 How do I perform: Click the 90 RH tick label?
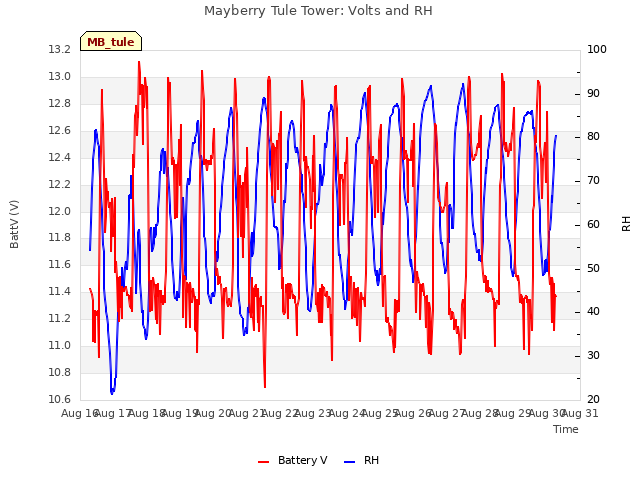593,93
